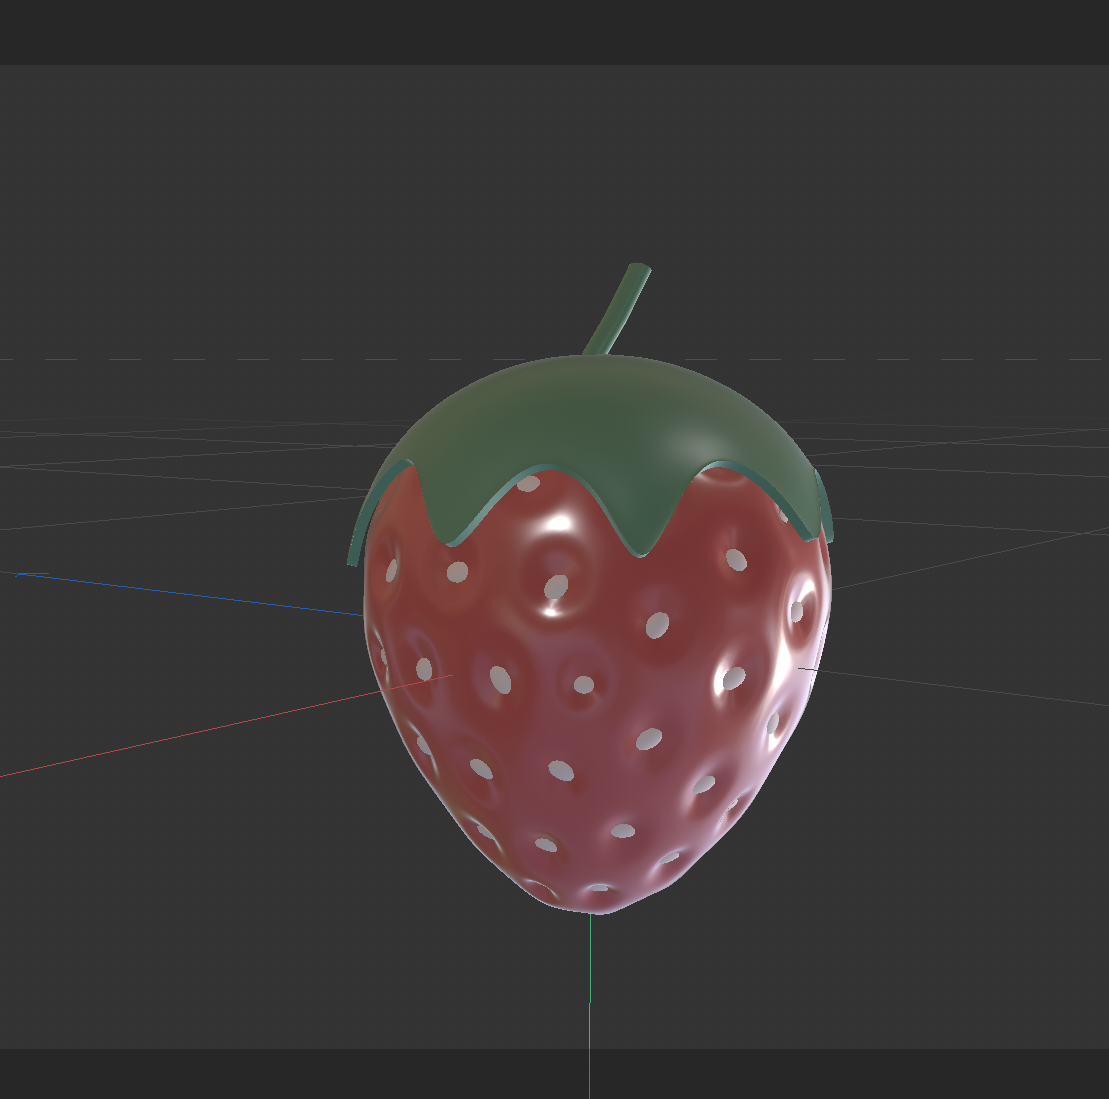Select the green calyx leaf cap
The image size is (1109, 1099).
[600, 420]
